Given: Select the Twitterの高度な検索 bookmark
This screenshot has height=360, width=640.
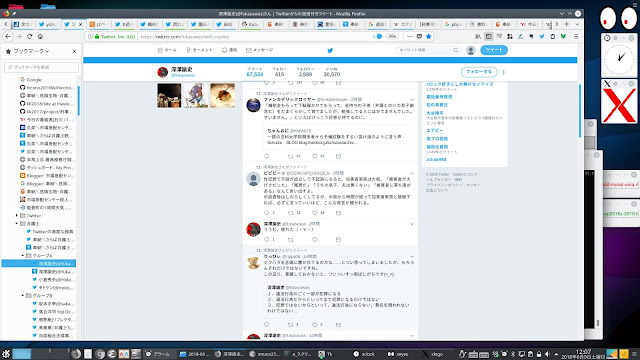Looking at the screenshot, I should 50,231.
